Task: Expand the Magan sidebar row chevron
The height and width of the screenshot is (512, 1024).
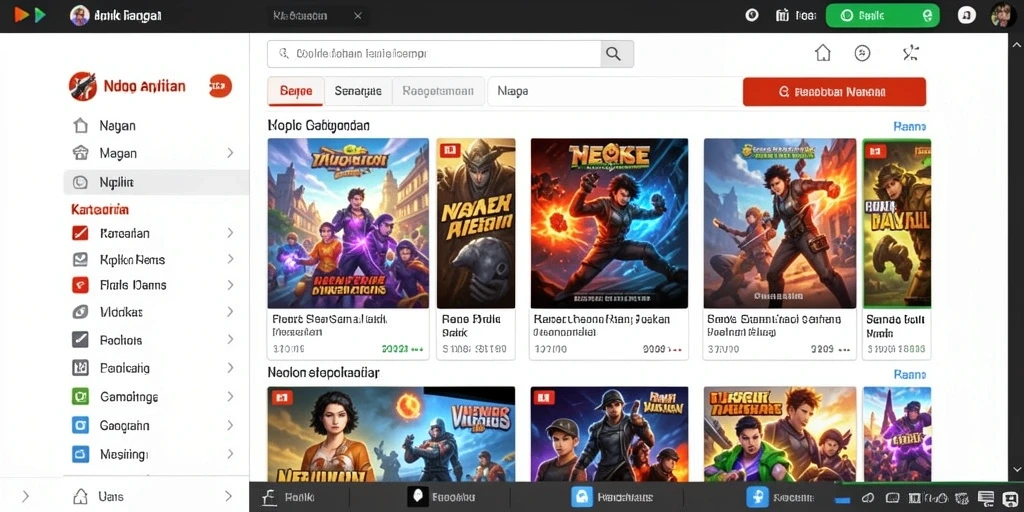Action: point(231,153)
